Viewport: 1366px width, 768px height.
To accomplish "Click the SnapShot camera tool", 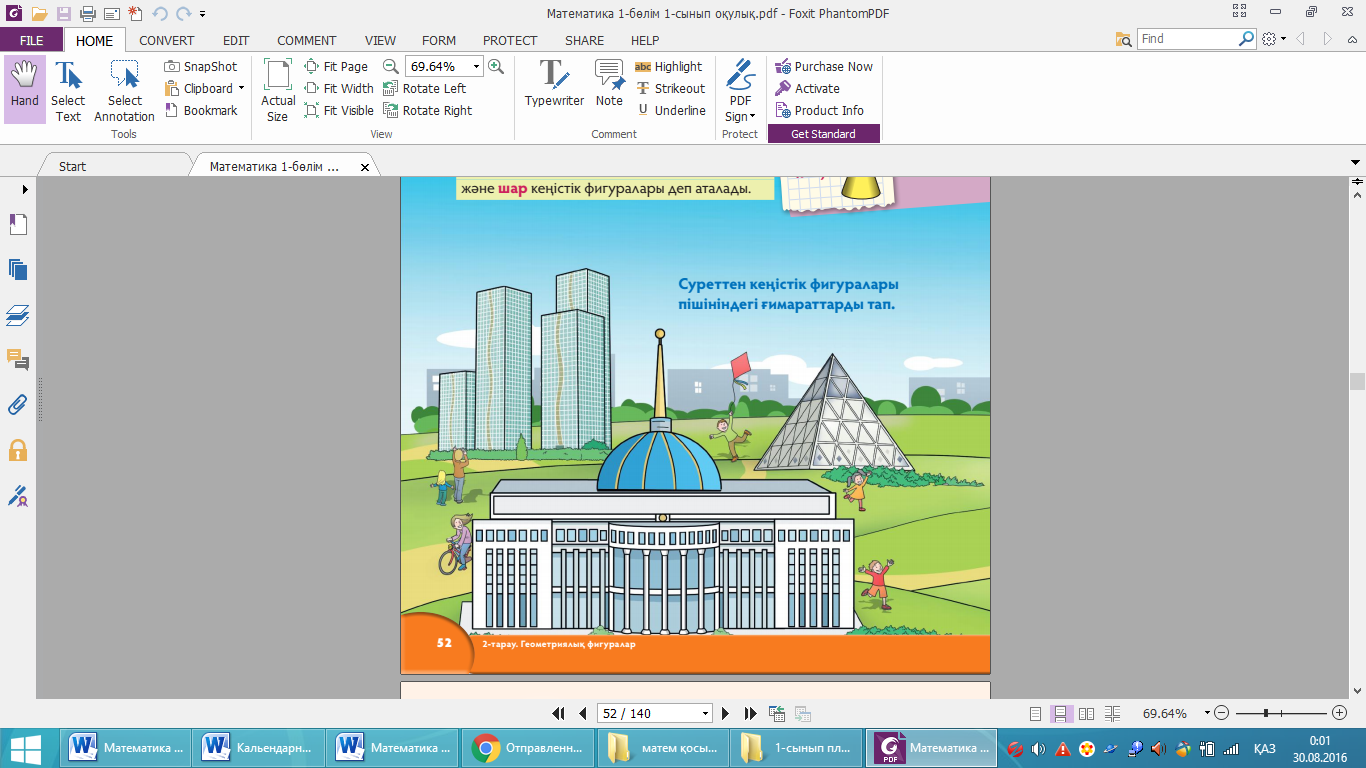I will pos(201,67).
